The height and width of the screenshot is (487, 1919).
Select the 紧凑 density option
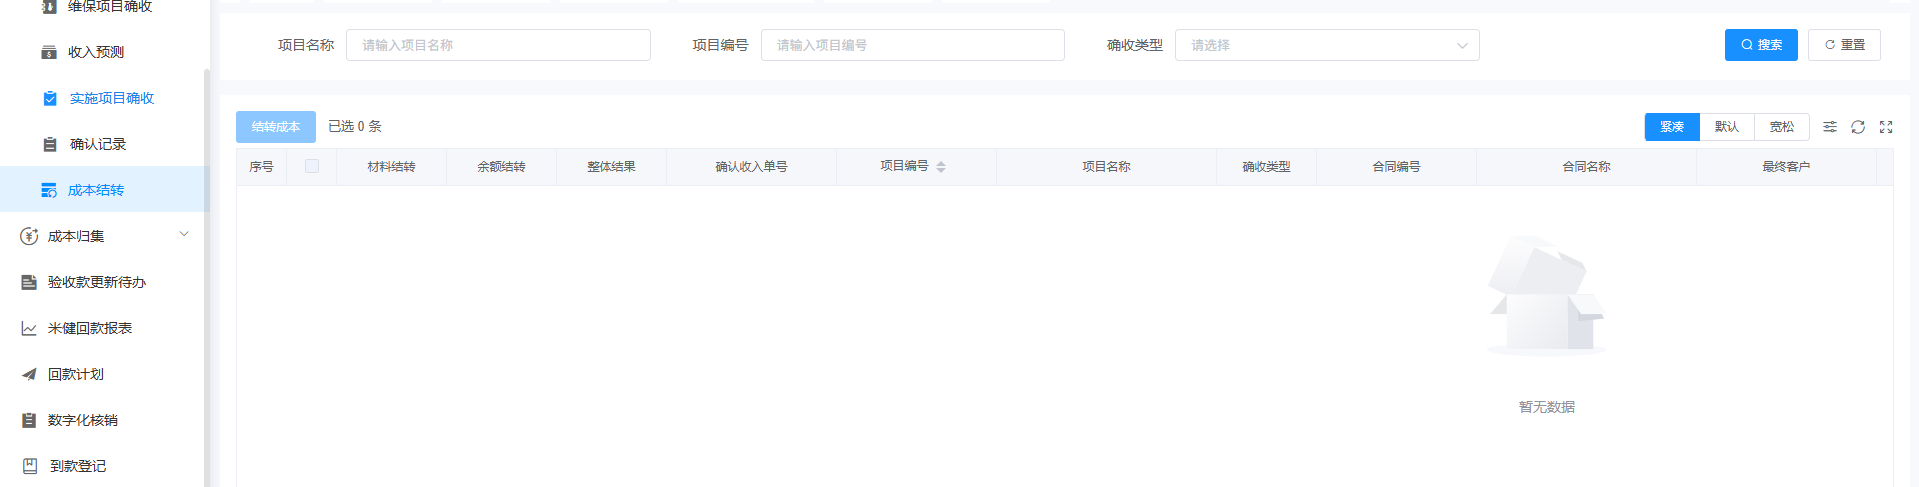[1671, 127]
